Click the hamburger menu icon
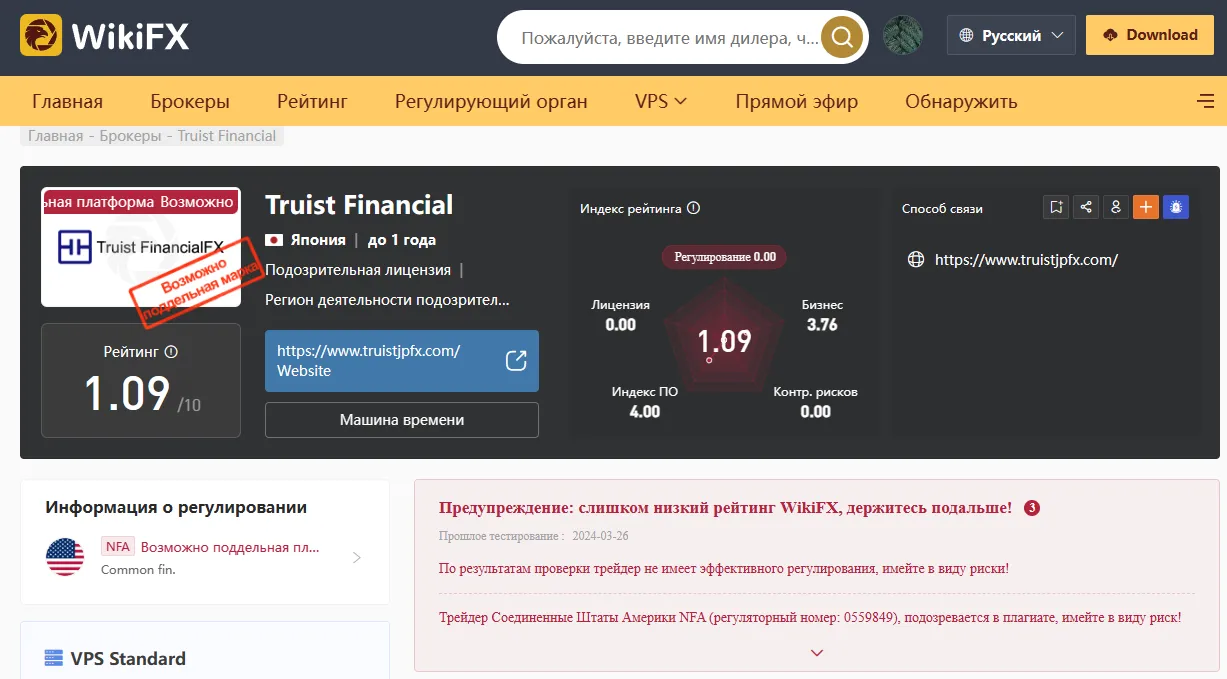Viewport: 1227px width, 679px height. click(1205, 101)
